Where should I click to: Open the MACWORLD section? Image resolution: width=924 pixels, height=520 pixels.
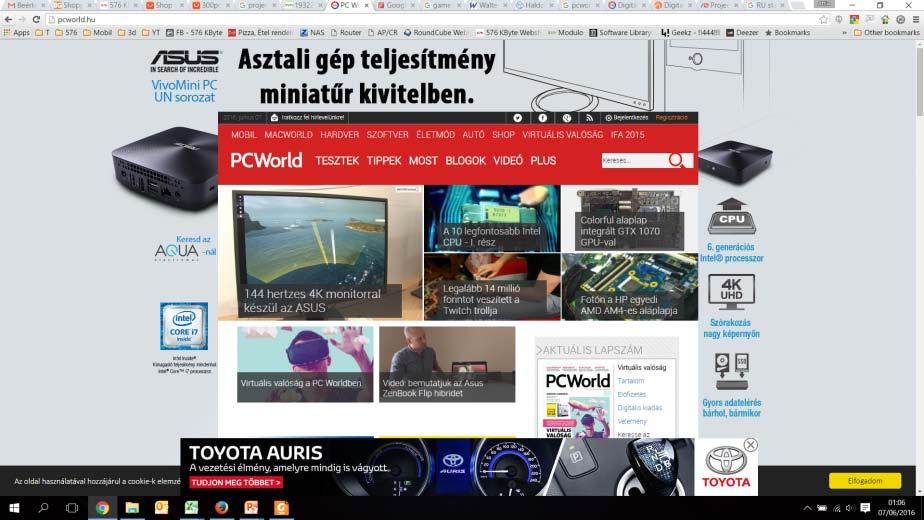point(288,135)
